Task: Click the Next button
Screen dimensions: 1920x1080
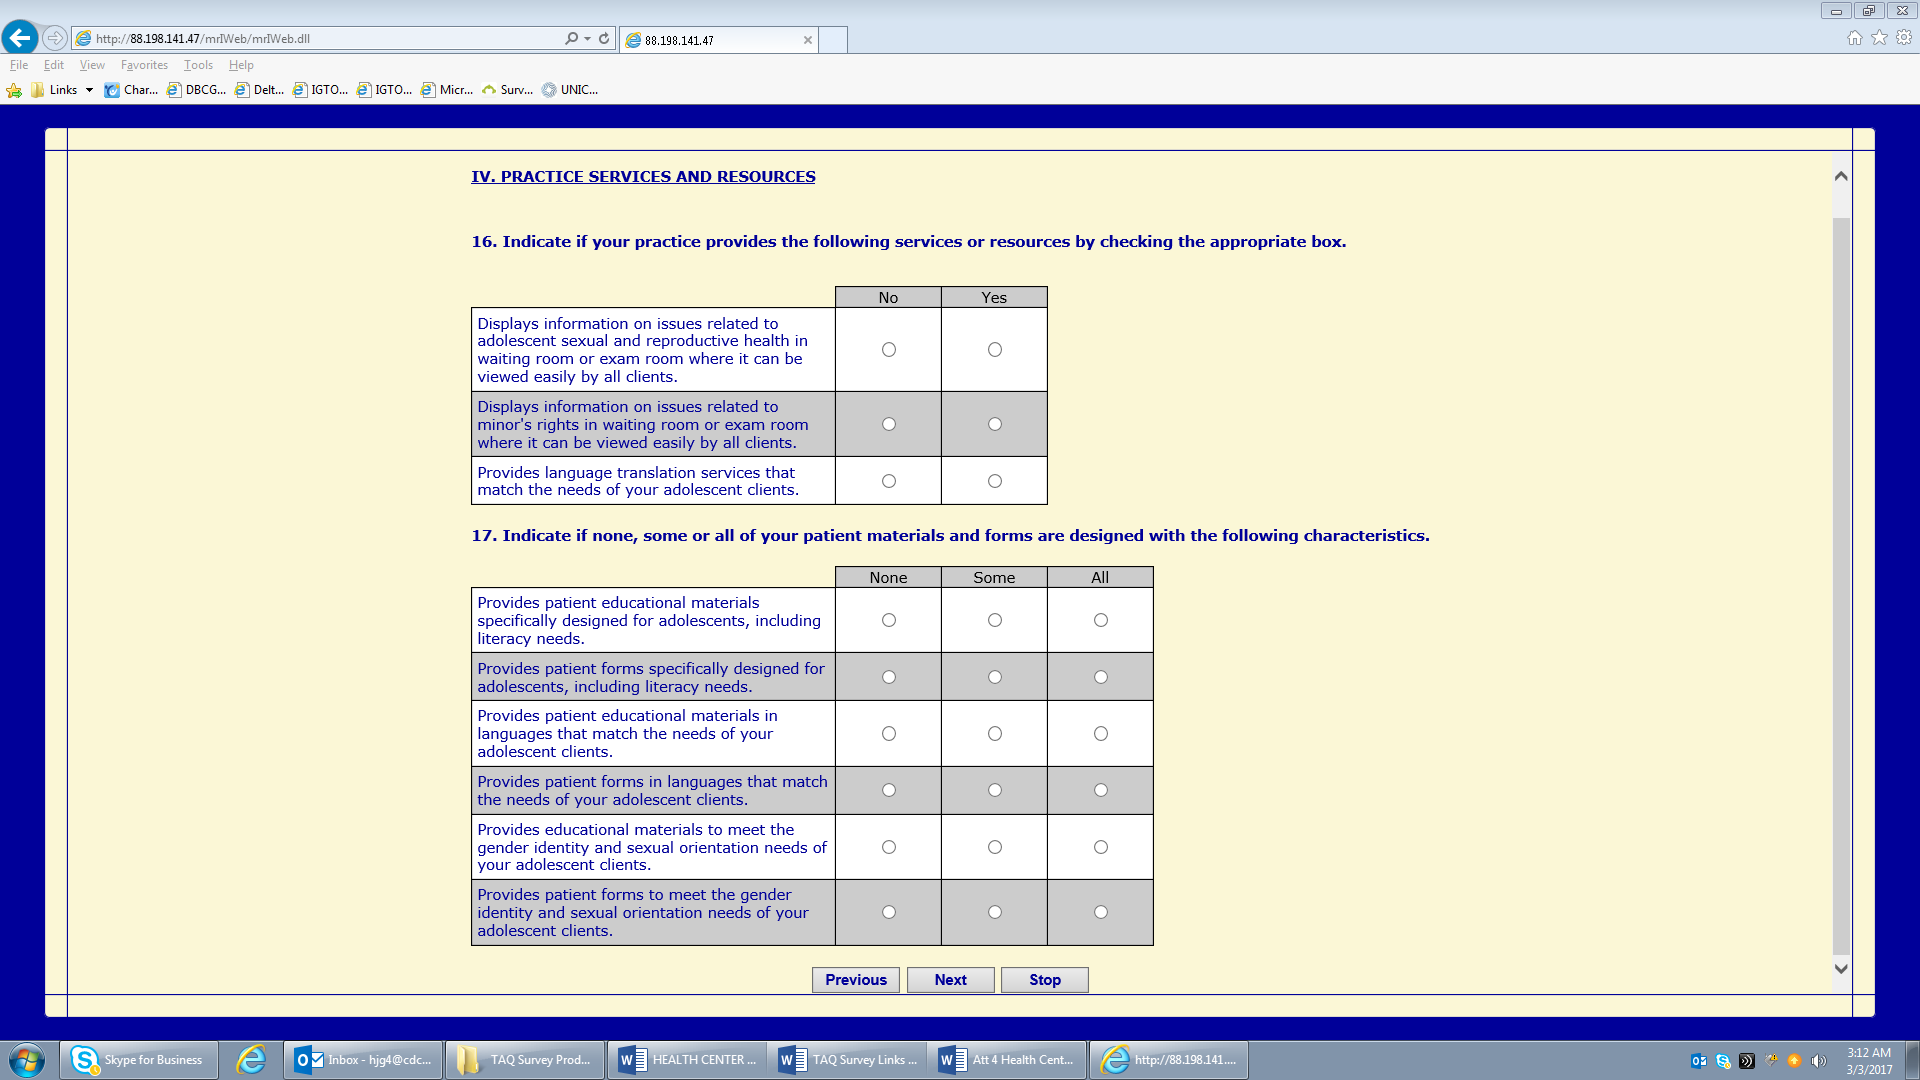Action: tap(950, 980)
